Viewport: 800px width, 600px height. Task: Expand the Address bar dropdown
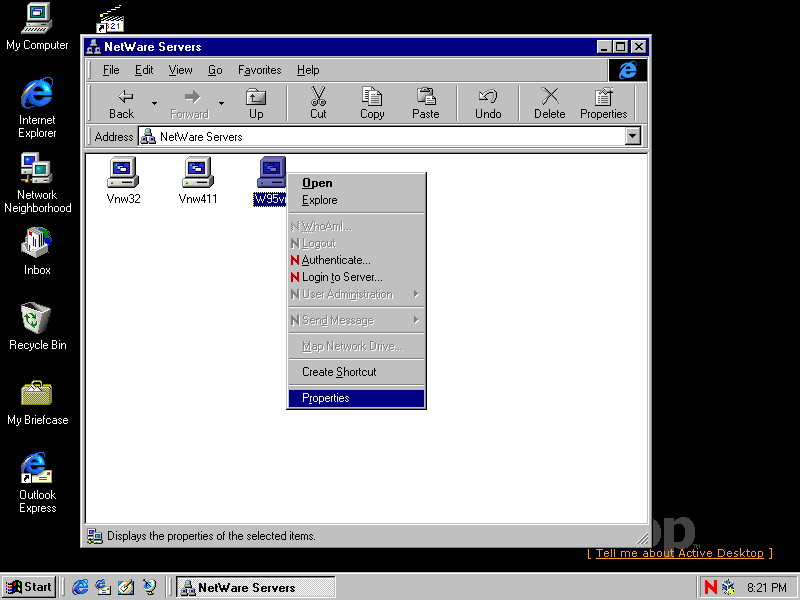(633, 136)
